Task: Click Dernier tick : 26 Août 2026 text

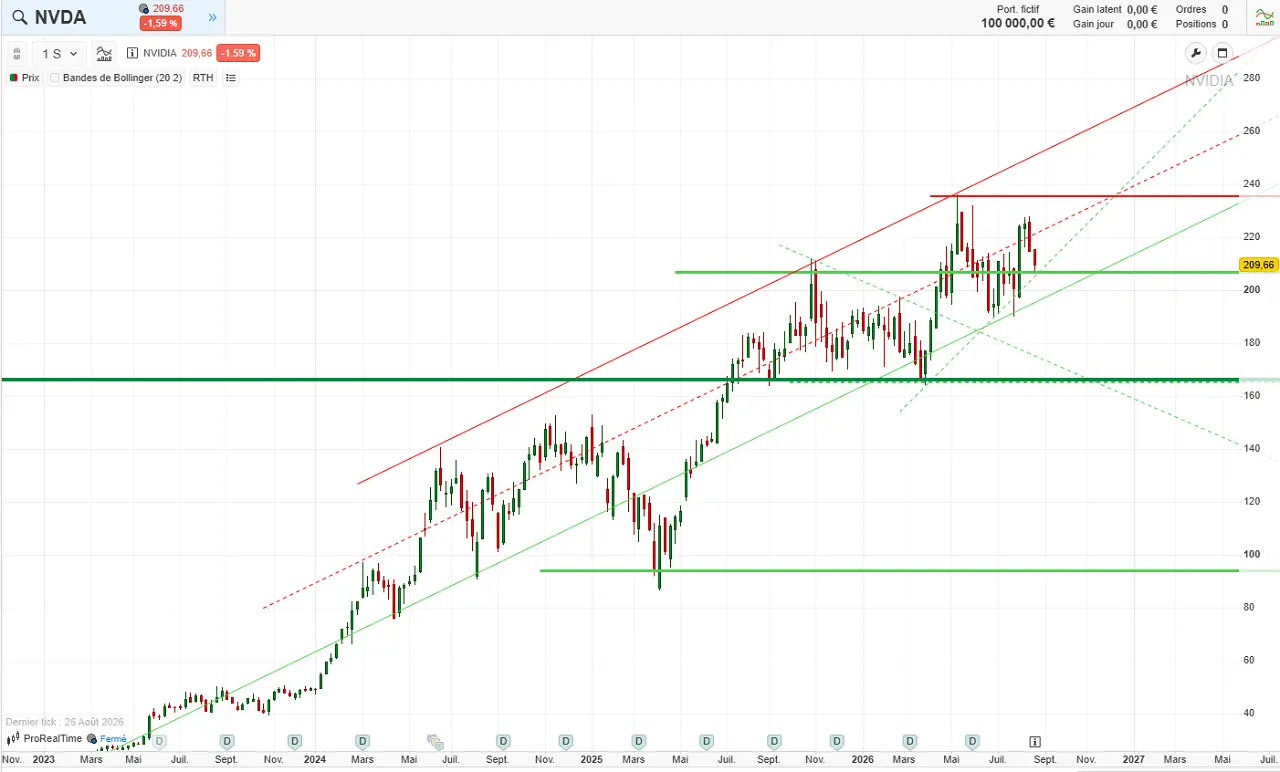Action: tap(64, 721)
